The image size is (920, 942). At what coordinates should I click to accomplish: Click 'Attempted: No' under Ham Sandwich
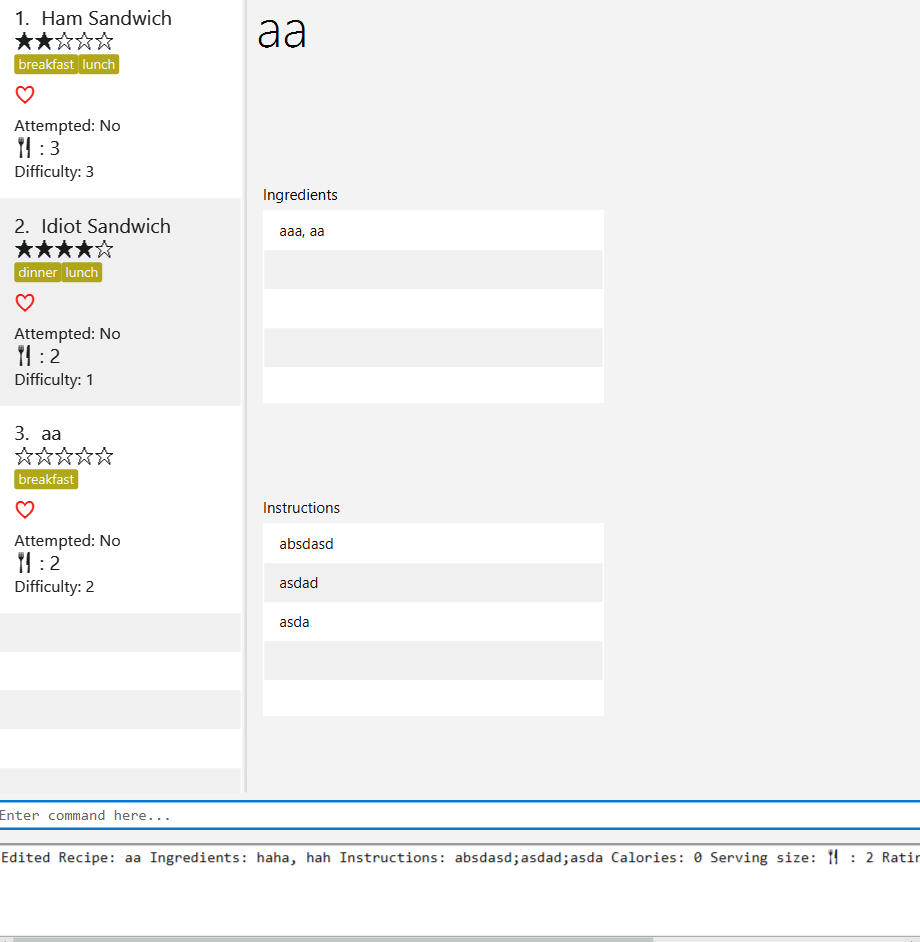(x=67, y=126)
